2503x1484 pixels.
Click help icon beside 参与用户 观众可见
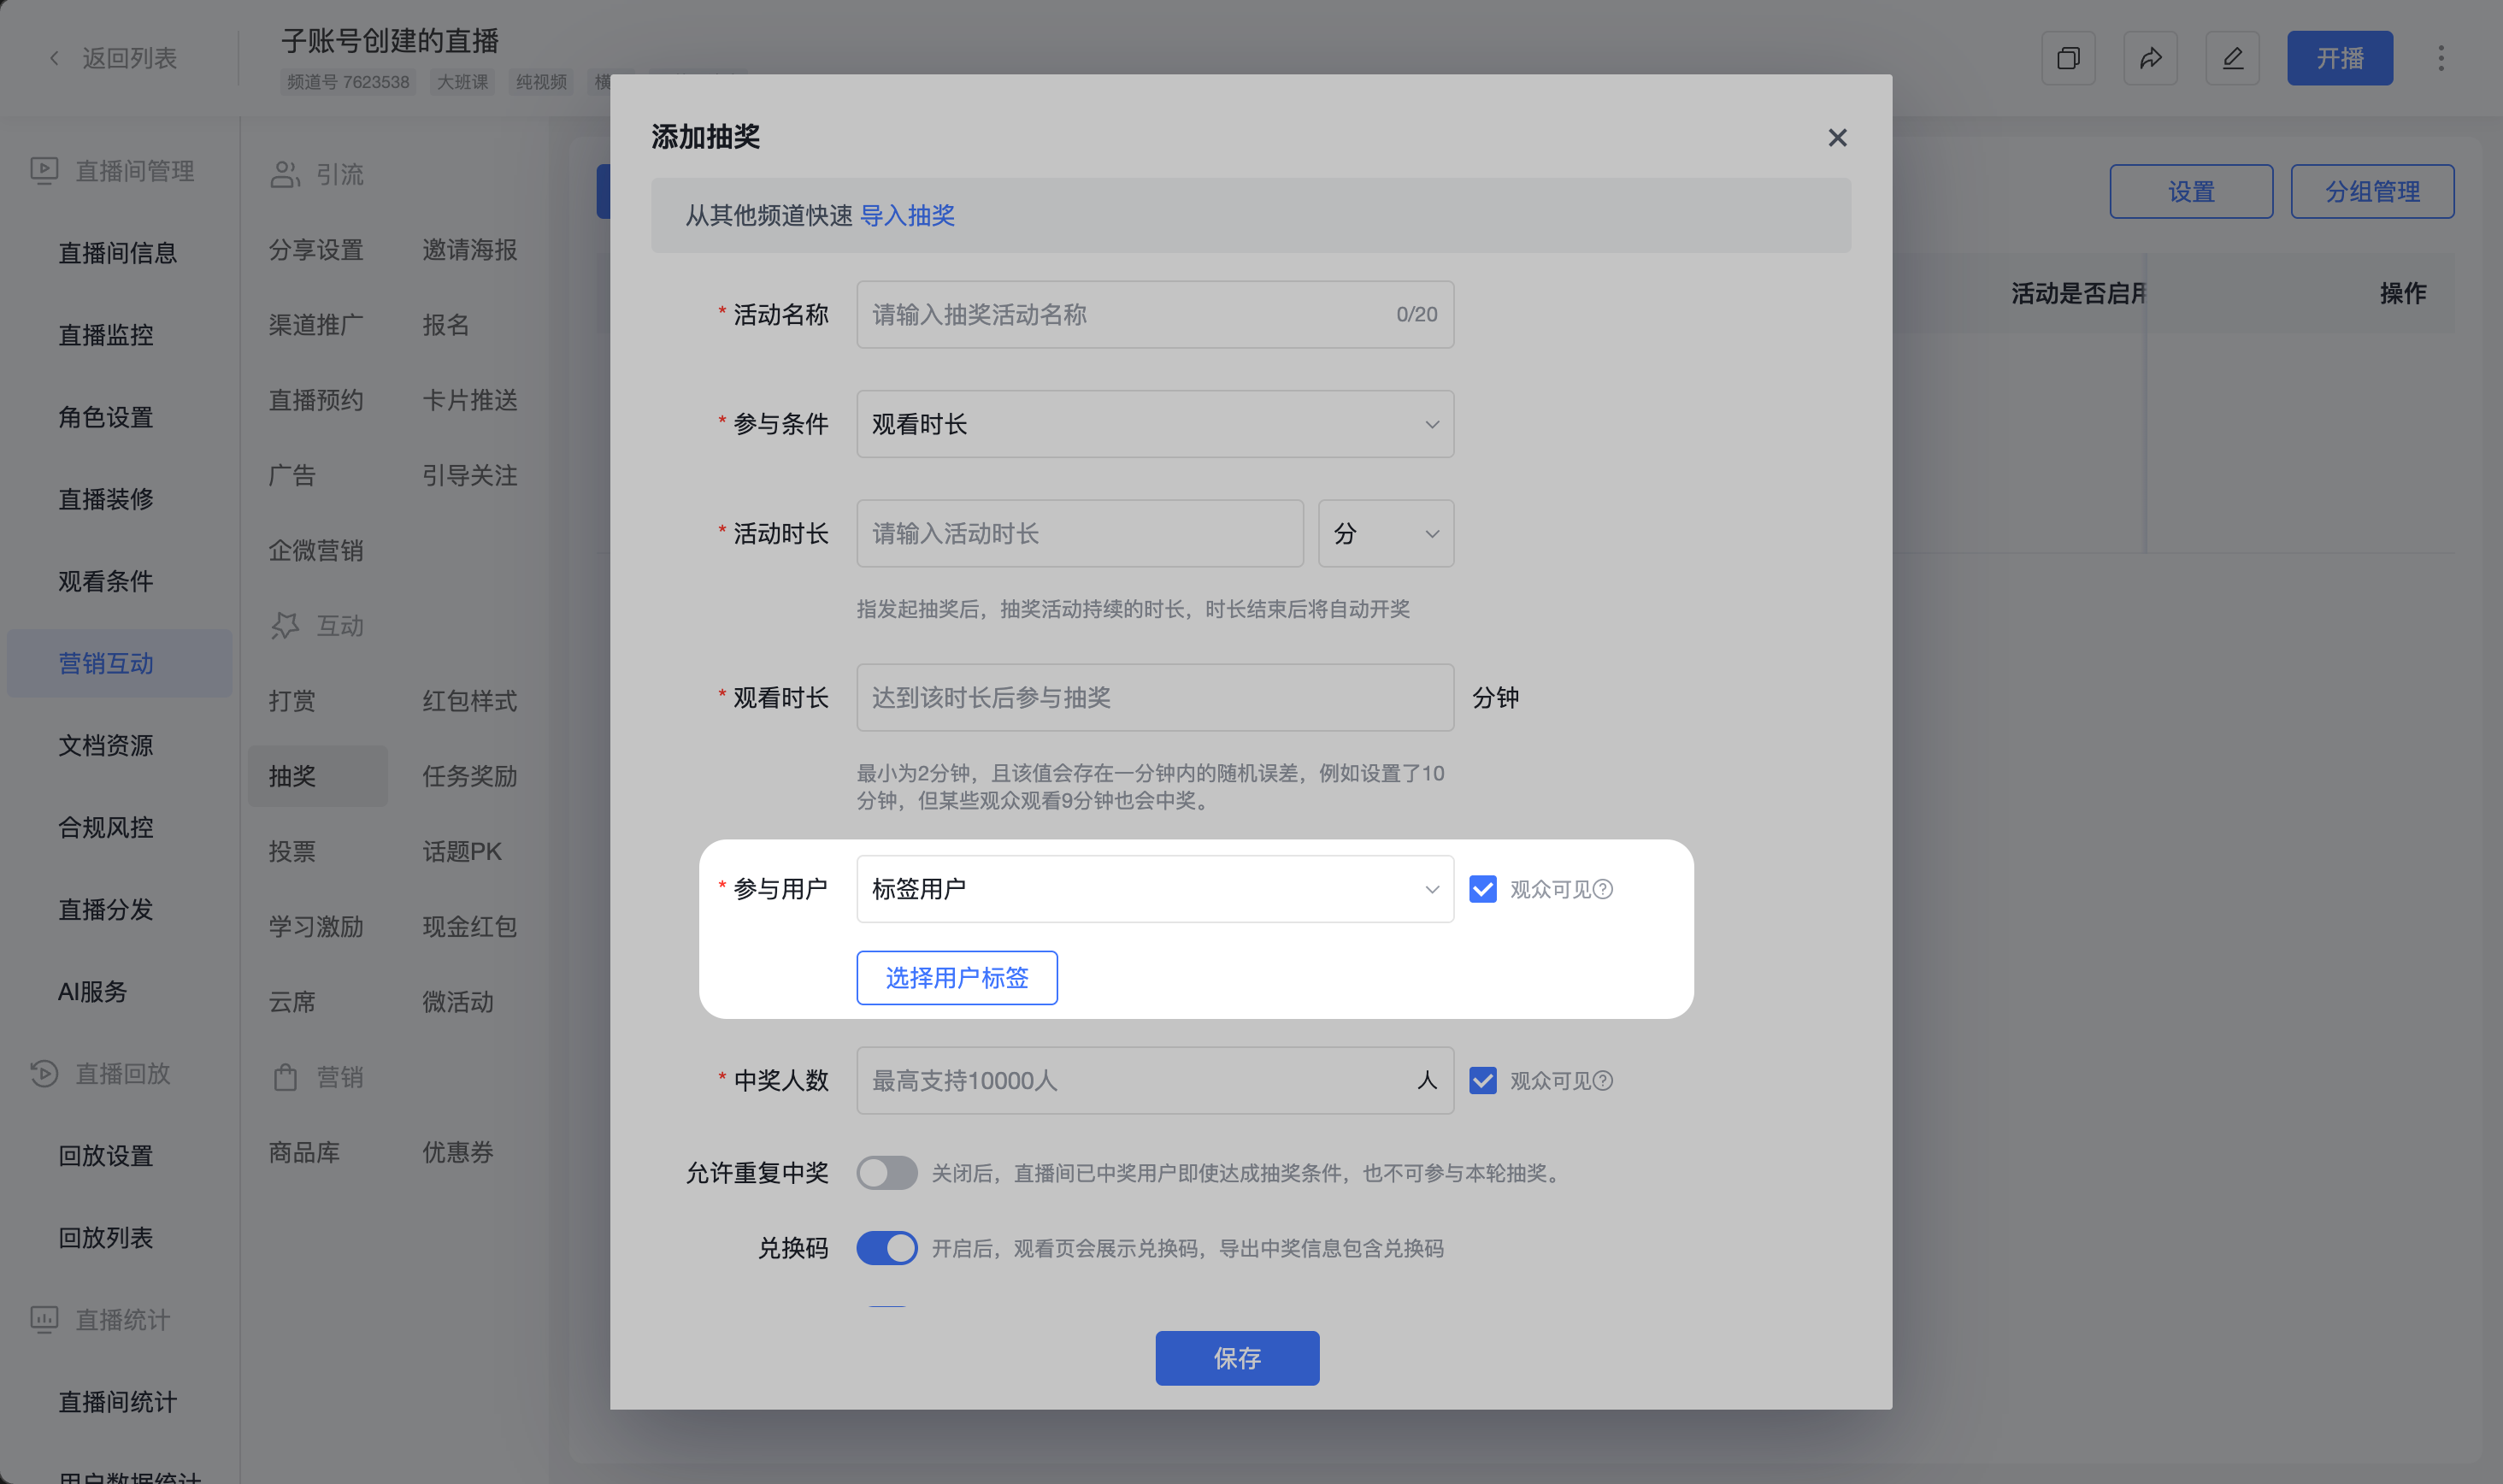pyautogui.click(x=1602, y=889)
